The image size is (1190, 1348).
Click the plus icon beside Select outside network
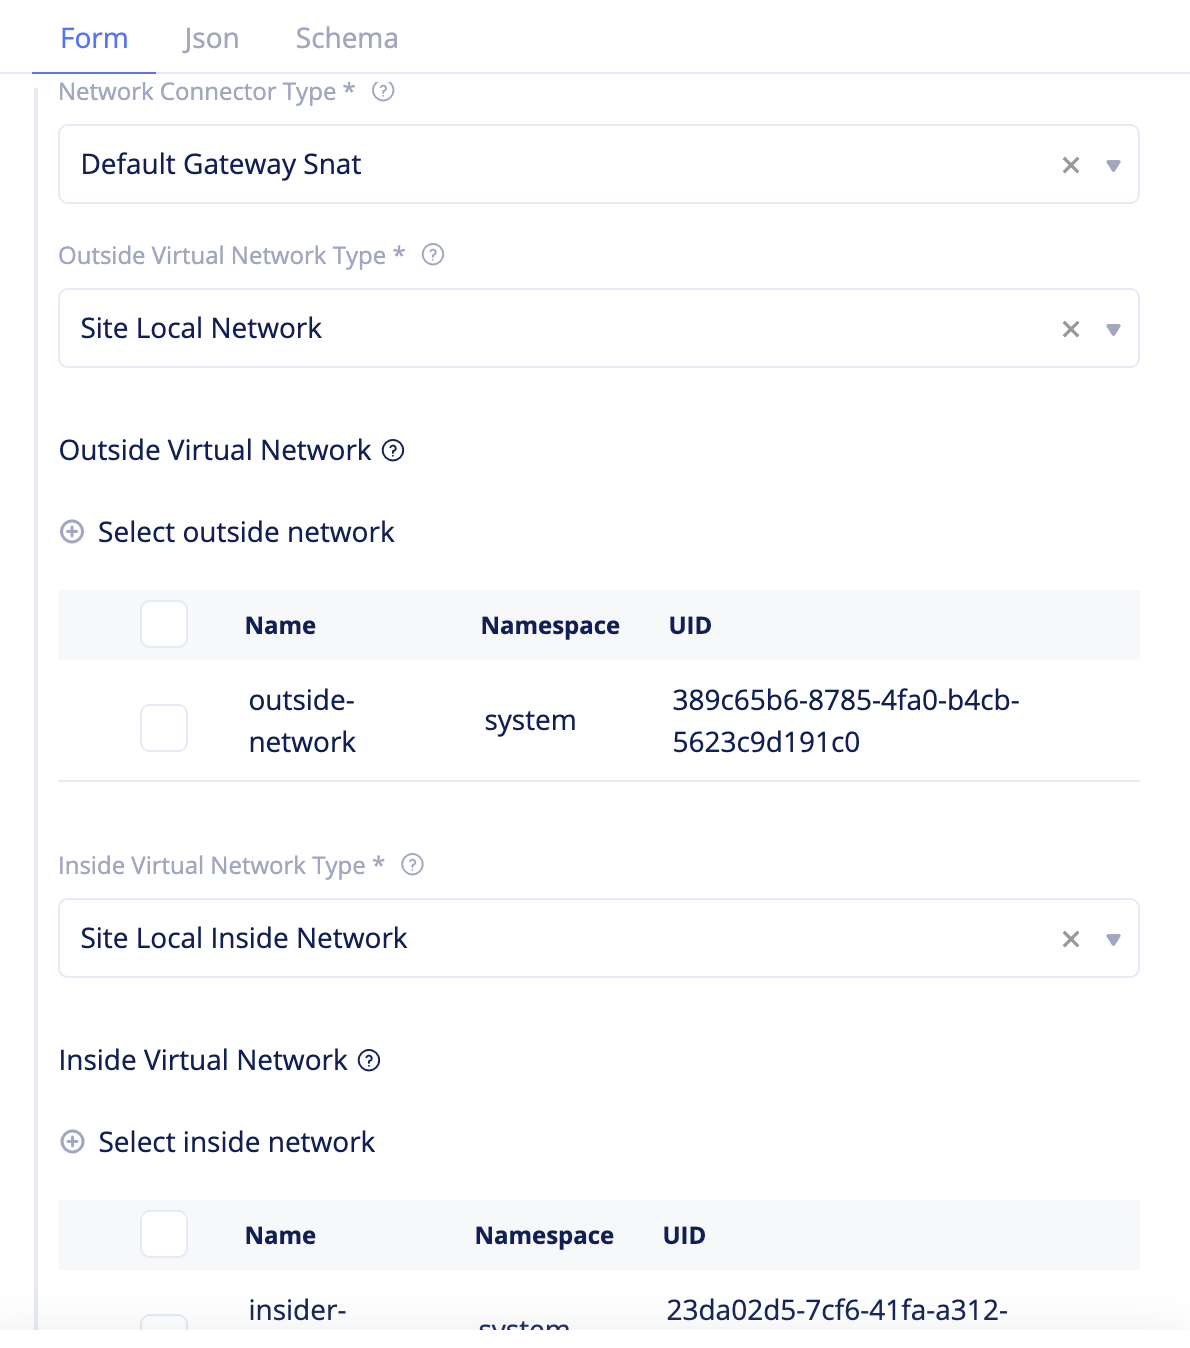(71, 532)
